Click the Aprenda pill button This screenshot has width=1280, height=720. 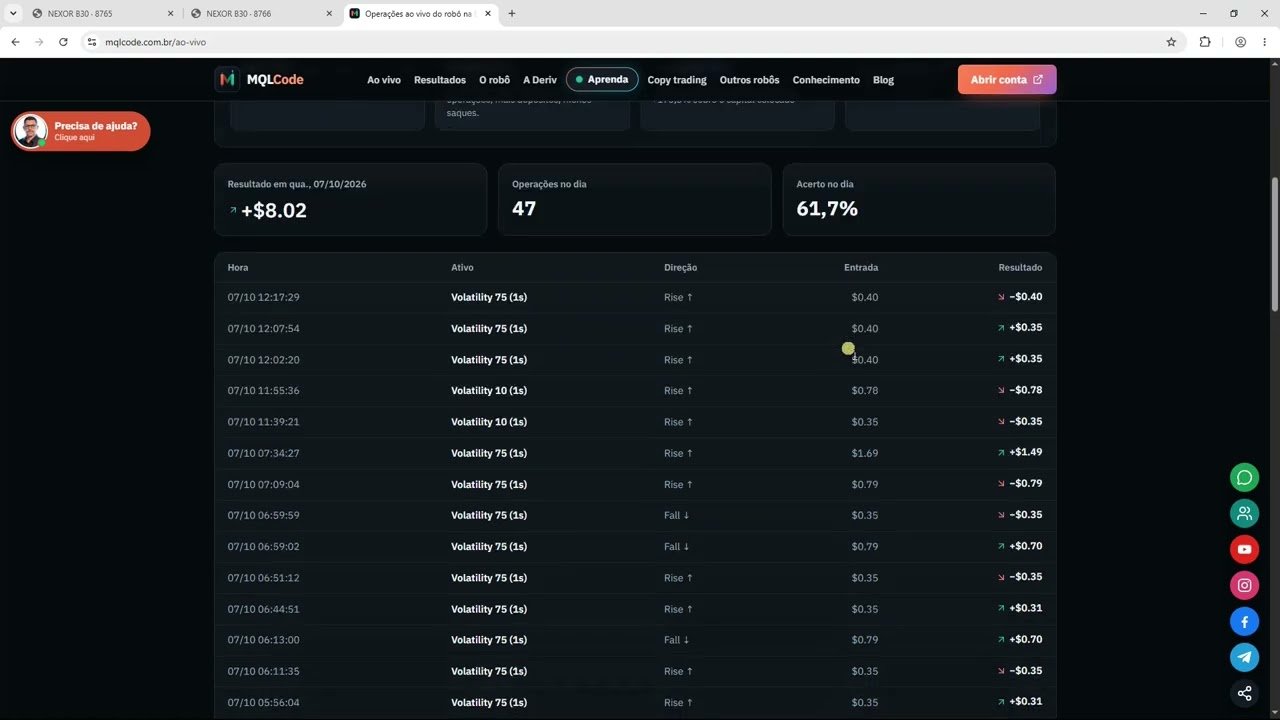tap(602, 79)
